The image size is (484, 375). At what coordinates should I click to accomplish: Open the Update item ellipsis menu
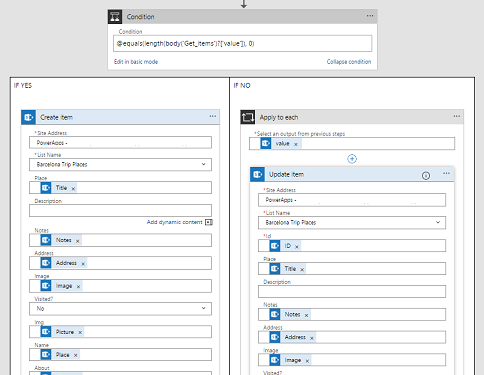pos(446,174)
